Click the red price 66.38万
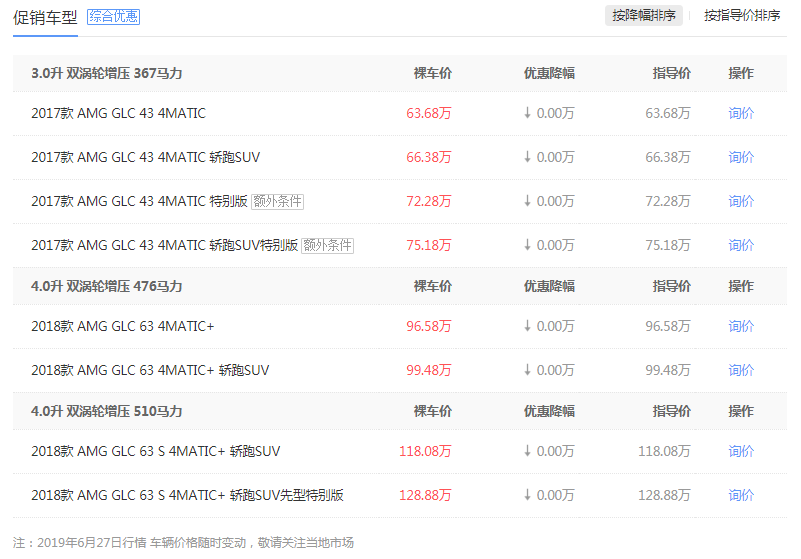This screenshot has width=801, height=559. click(x=429, y=157)
